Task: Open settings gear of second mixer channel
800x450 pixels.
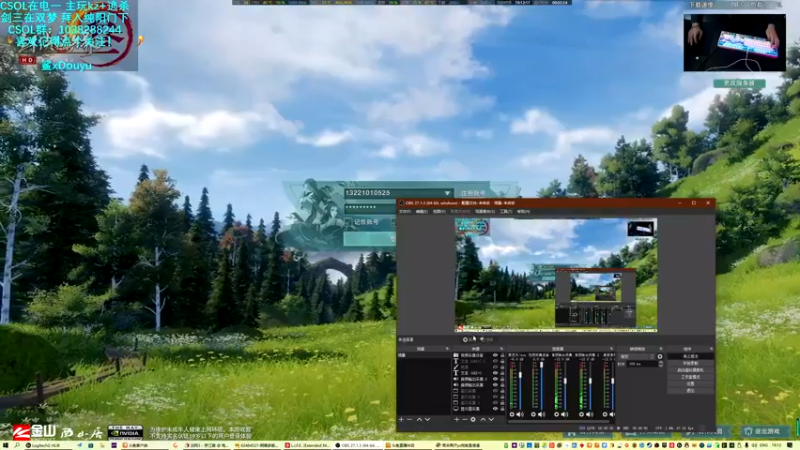Action: point(534,414)
